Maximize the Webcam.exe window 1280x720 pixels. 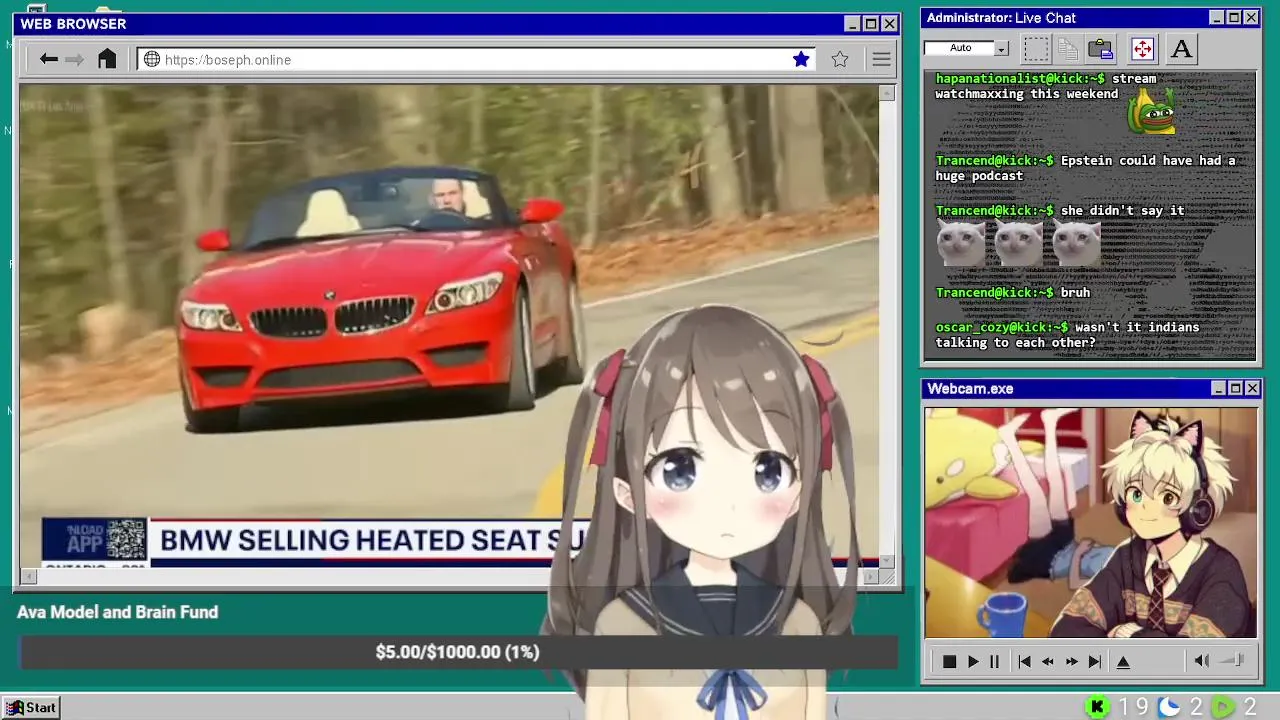(x=1235, y=388)
